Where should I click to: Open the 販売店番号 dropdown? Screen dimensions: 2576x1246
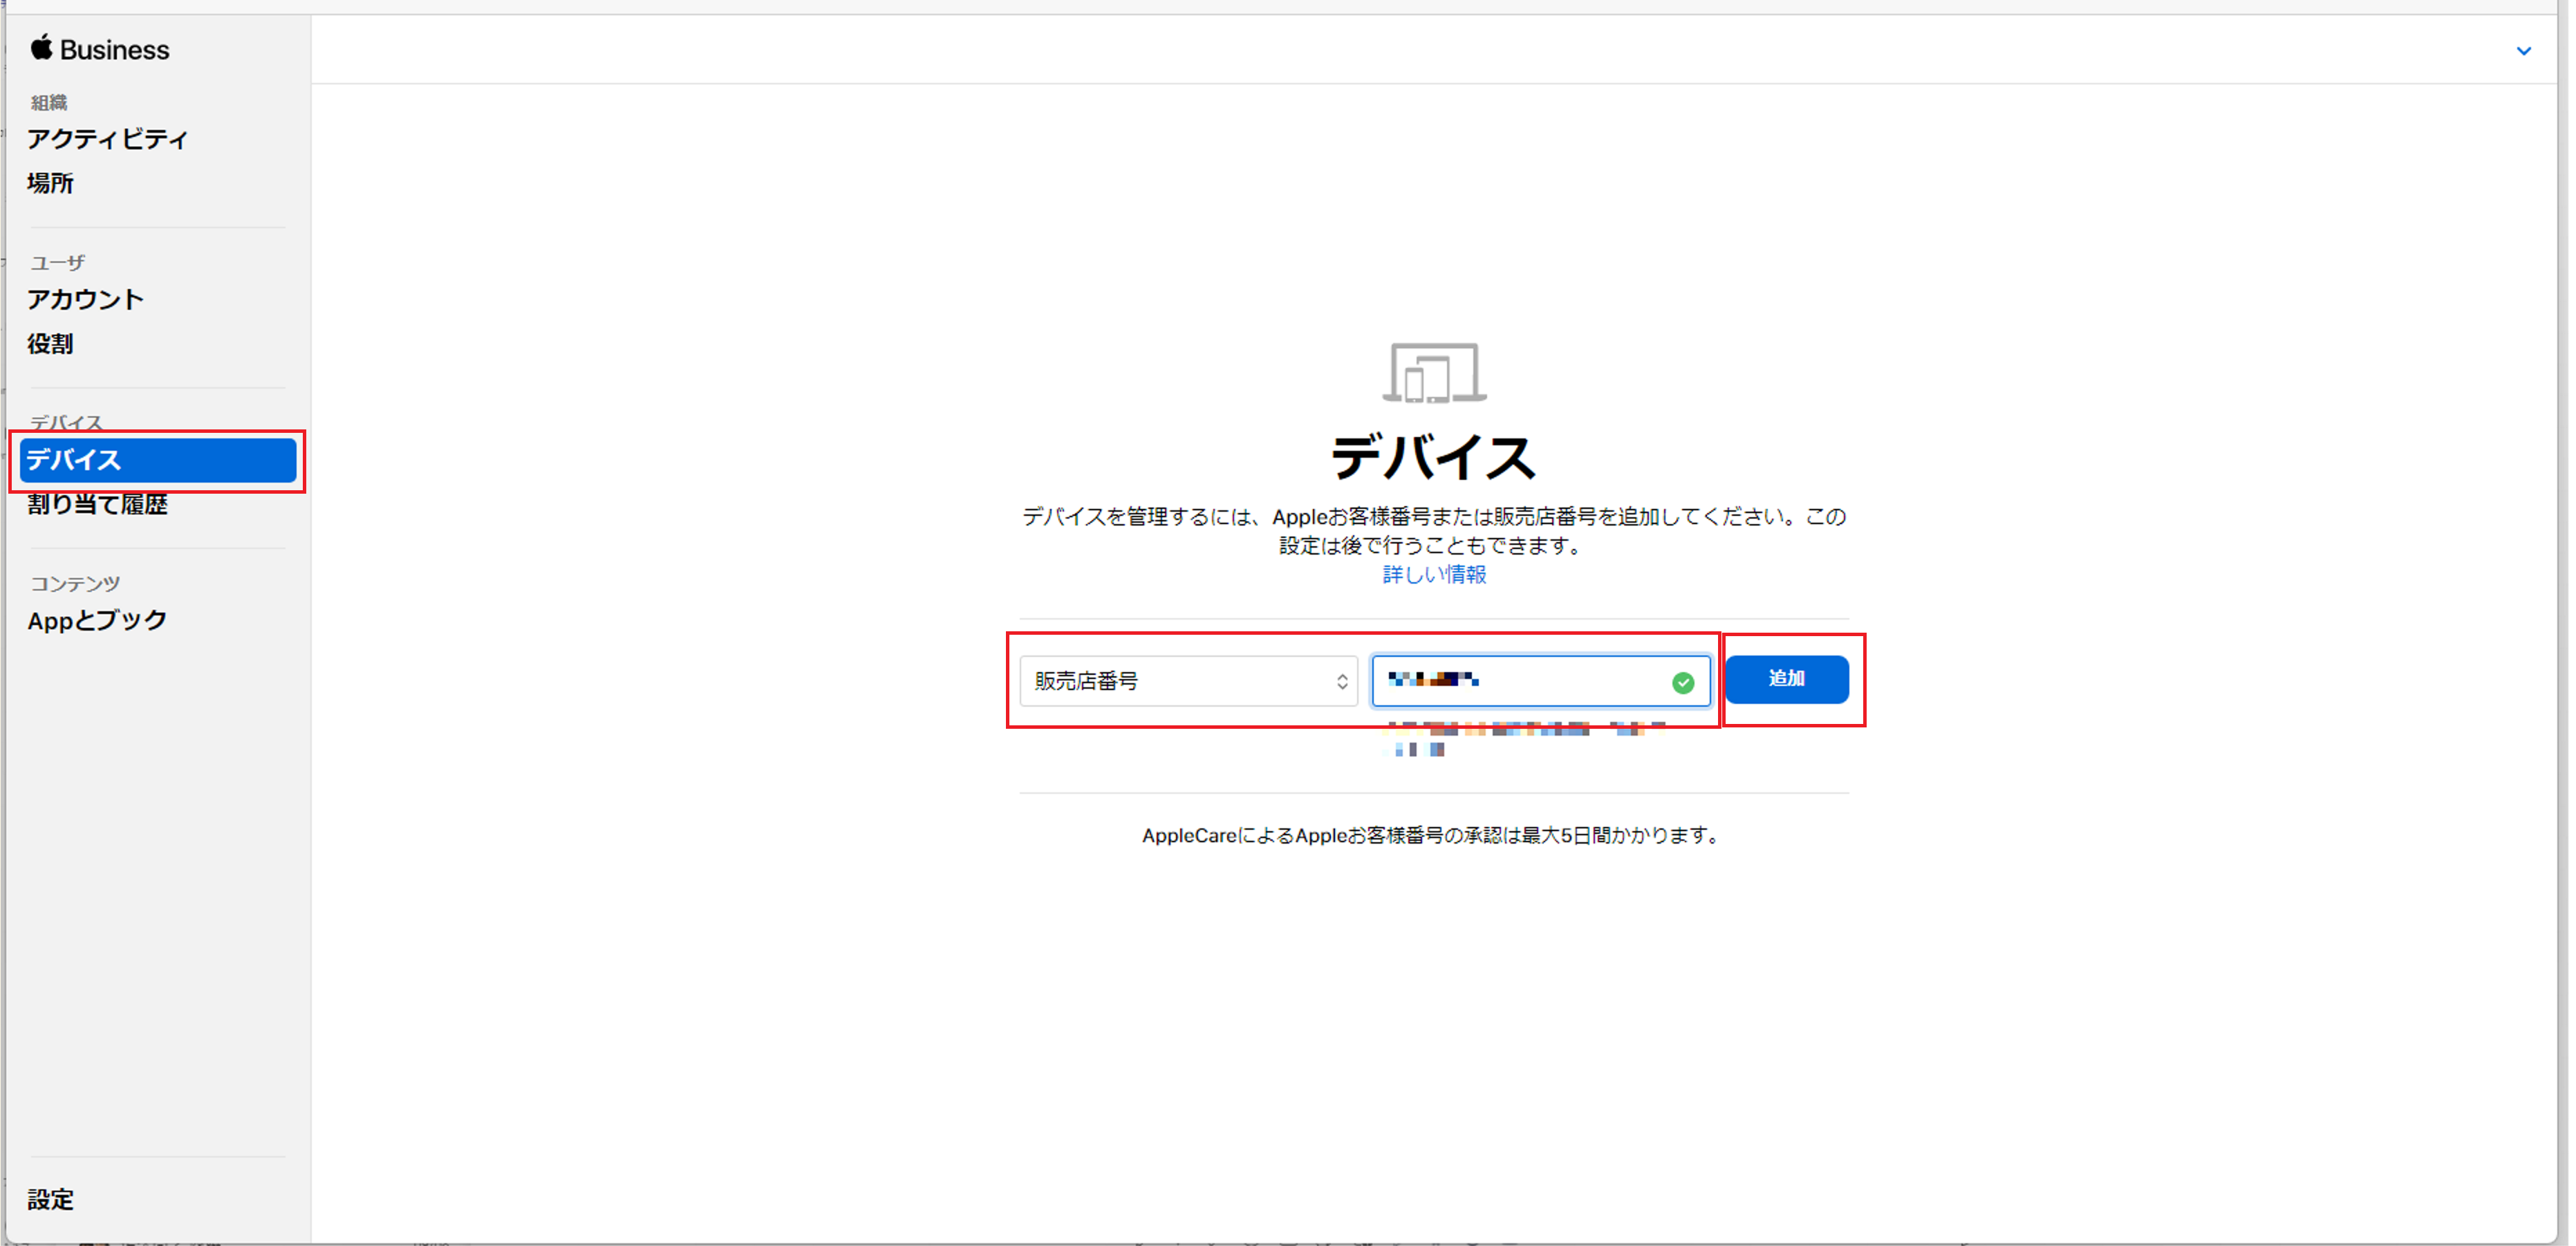(1188, 681)
